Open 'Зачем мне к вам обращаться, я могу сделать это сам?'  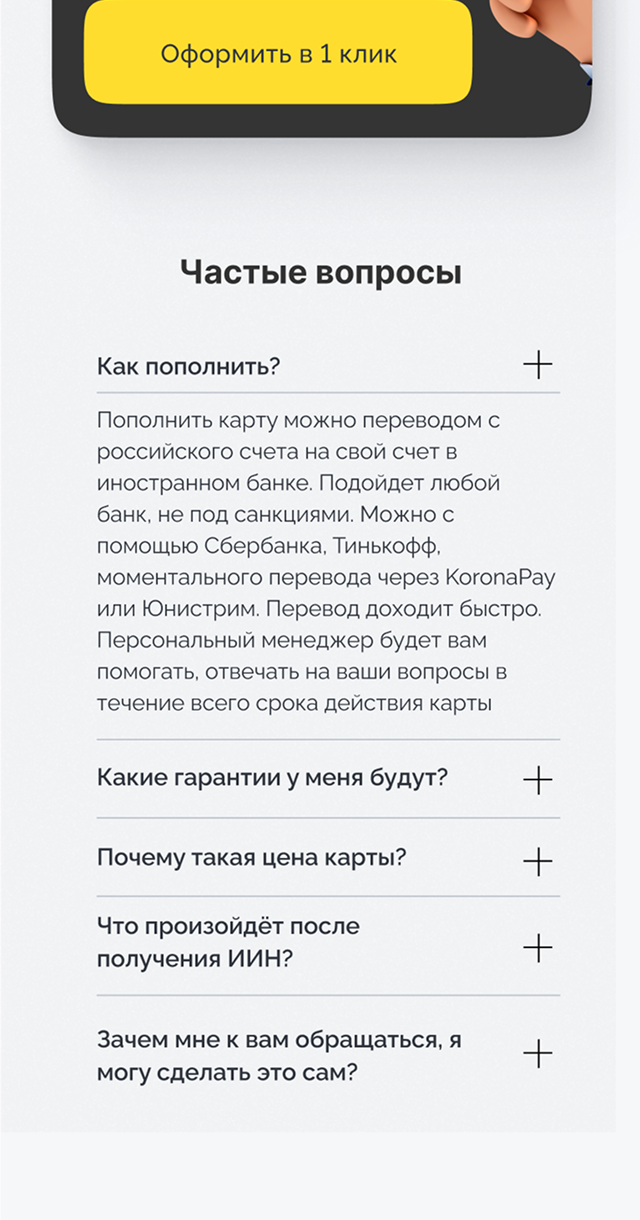click(278, 1056)
